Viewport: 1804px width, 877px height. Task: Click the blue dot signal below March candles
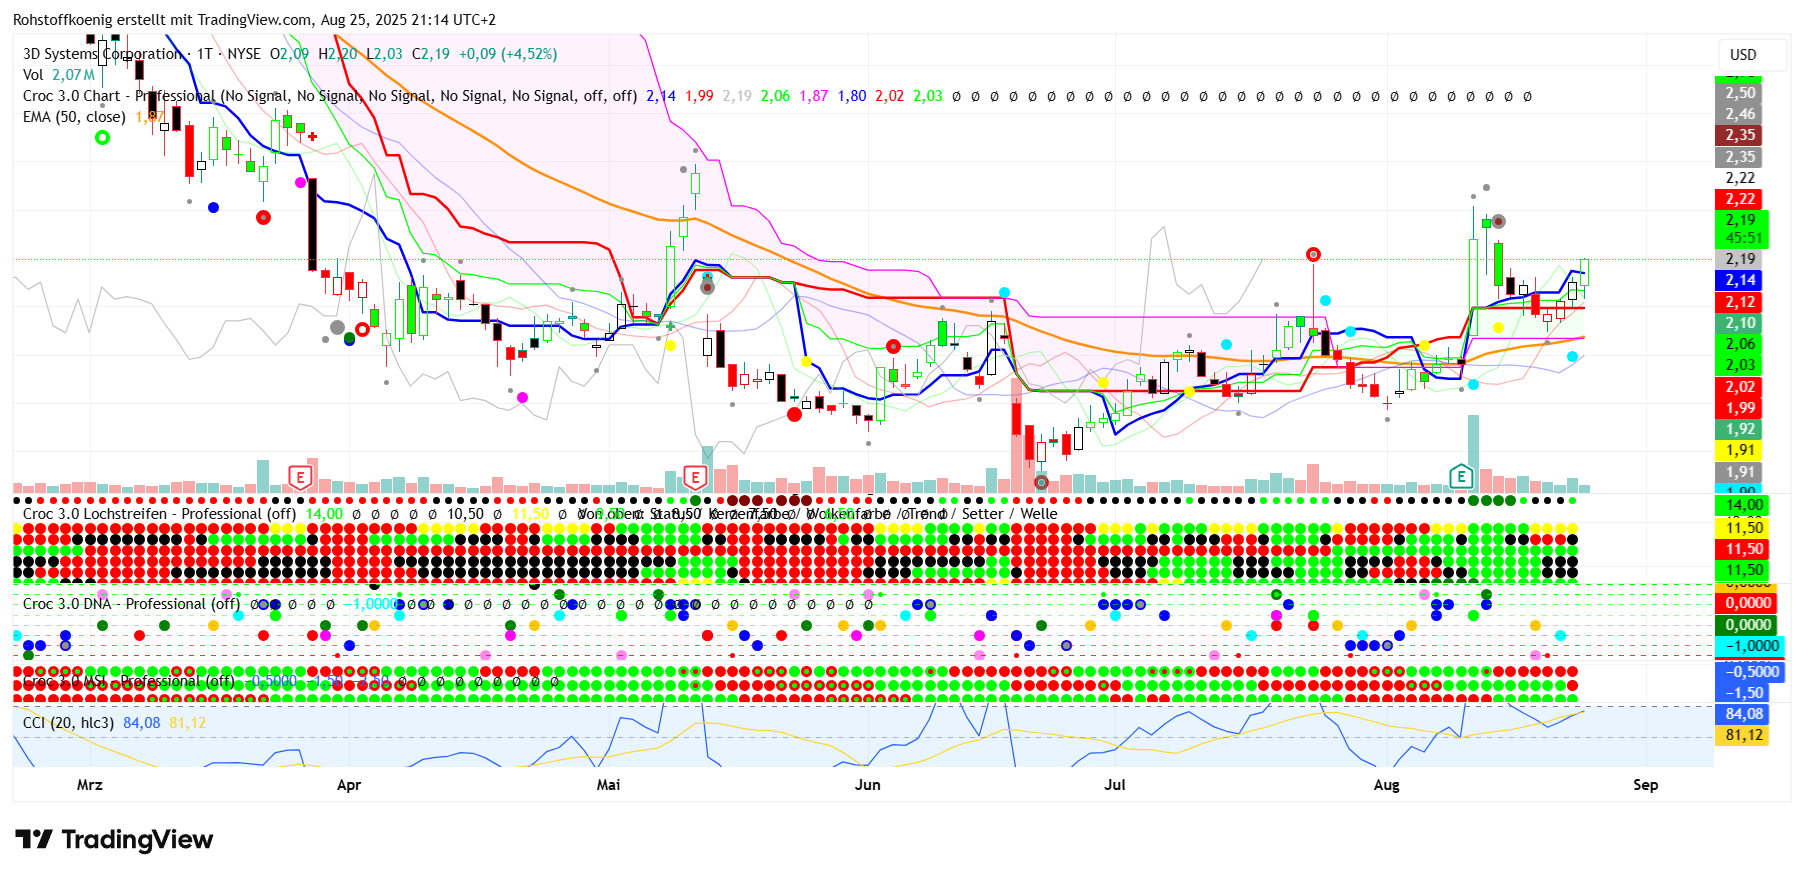click(x=213, y=207)
